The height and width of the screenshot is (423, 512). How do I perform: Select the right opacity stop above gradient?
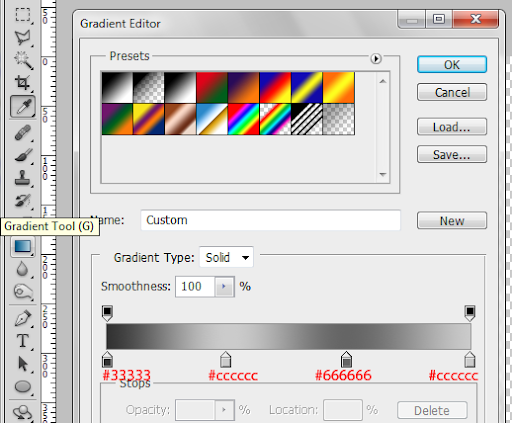(x=470, y=313)
